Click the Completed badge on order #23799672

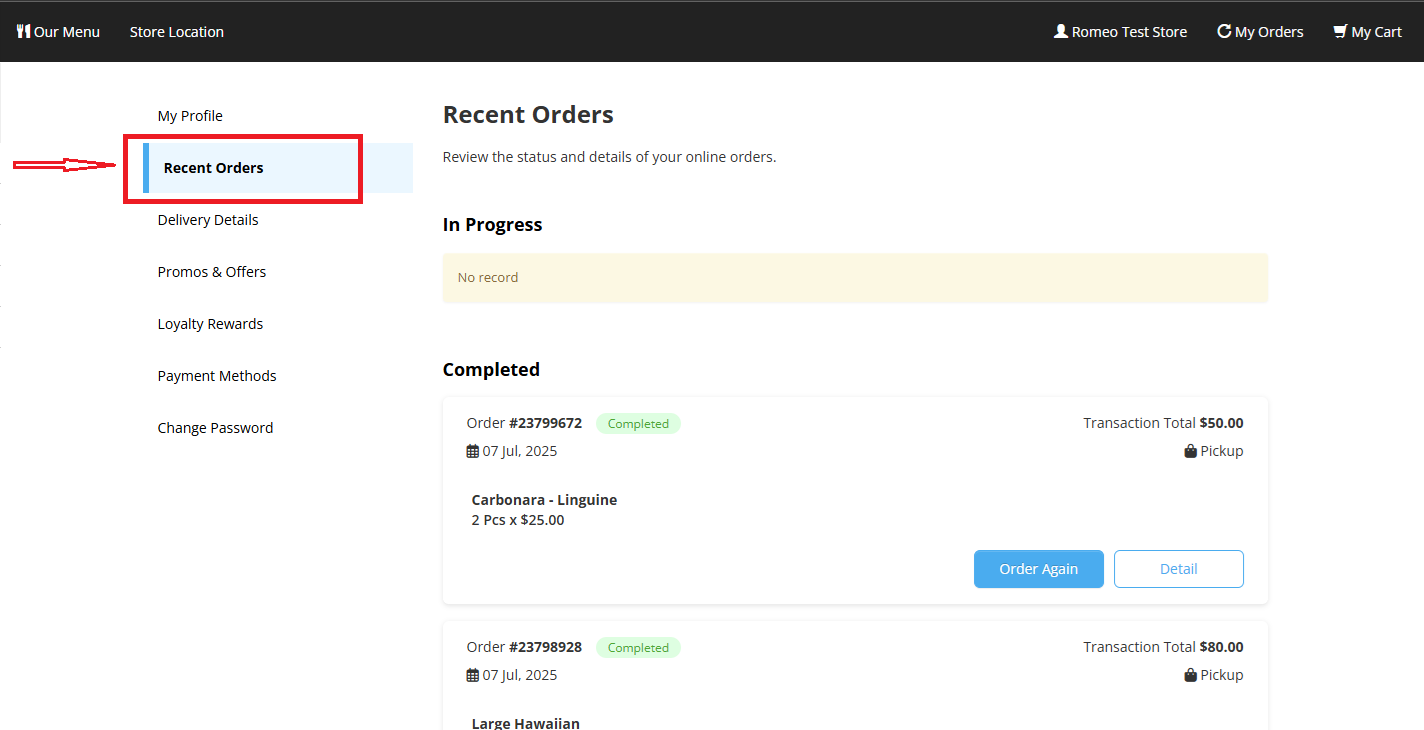(638, 423)
